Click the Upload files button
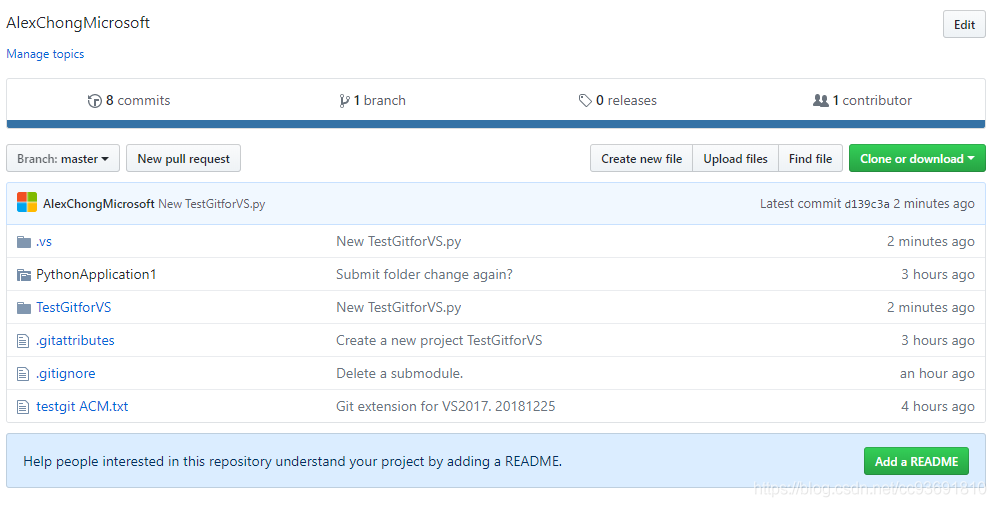The width and height of the screenshot is (996, 507). coord(735,159)
